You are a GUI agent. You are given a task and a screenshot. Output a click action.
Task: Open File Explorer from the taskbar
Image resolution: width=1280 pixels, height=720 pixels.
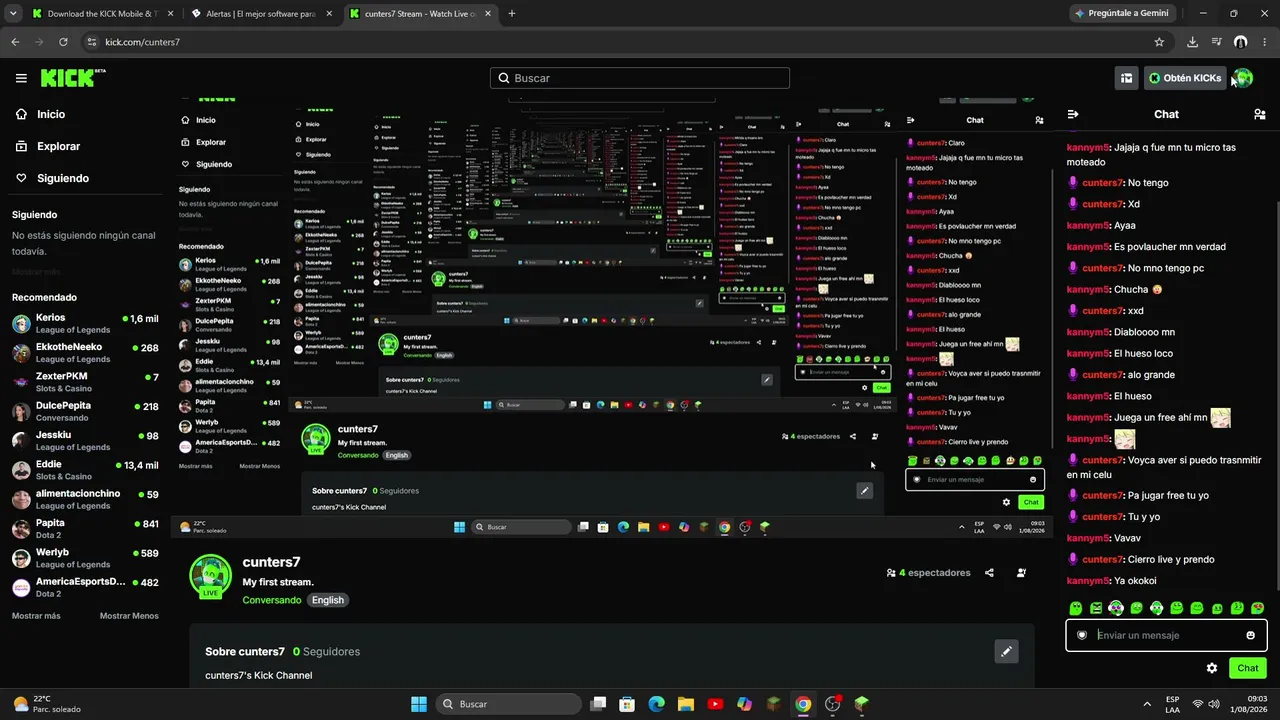(686, 704)
